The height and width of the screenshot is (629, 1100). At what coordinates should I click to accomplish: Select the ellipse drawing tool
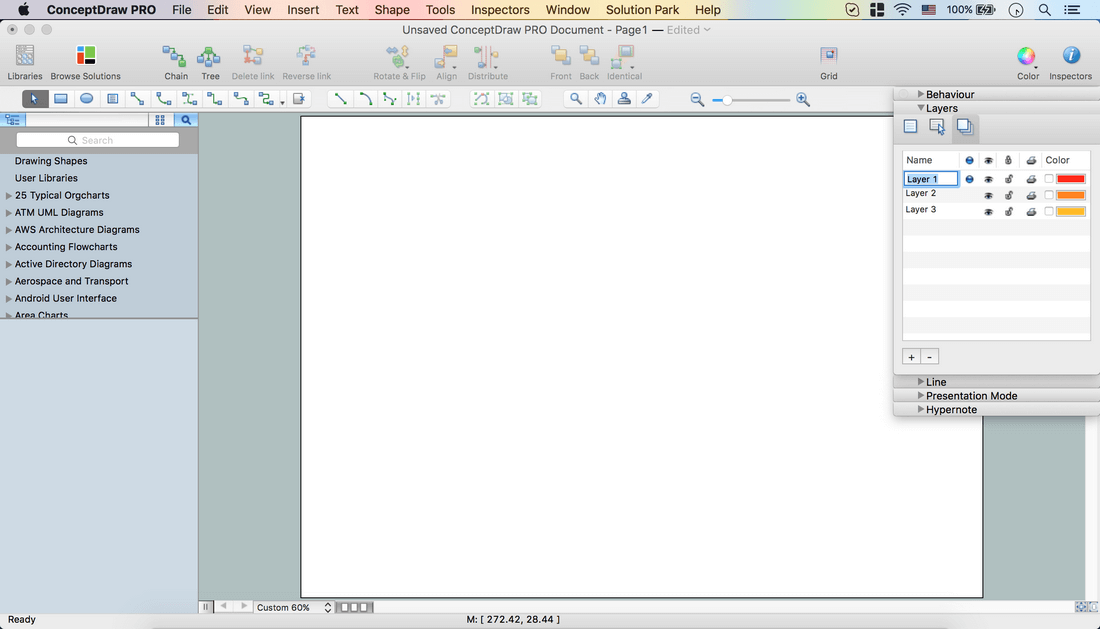(87, 99)
